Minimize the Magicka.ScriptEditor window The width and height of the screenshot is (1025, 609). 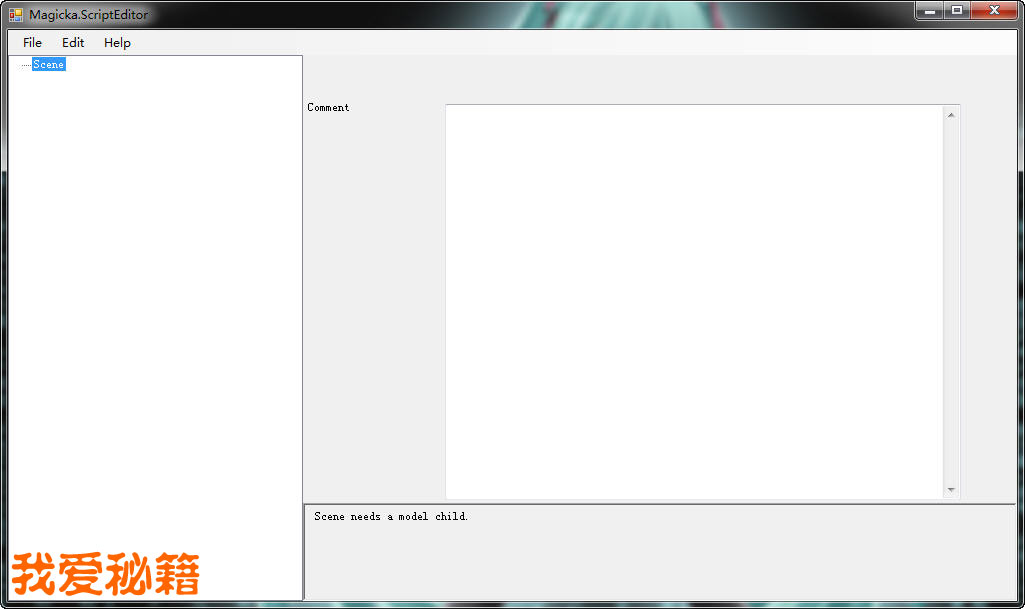click(930, 11)
